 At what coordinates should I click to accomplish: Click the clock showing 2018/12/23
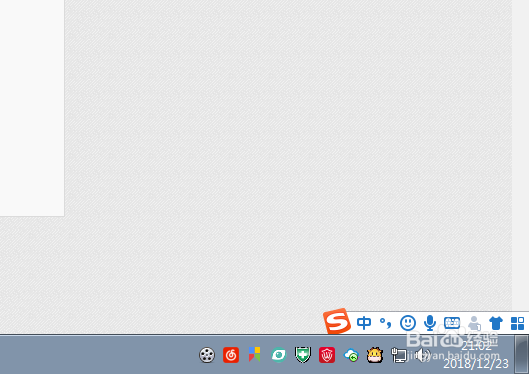coord(476,355)
